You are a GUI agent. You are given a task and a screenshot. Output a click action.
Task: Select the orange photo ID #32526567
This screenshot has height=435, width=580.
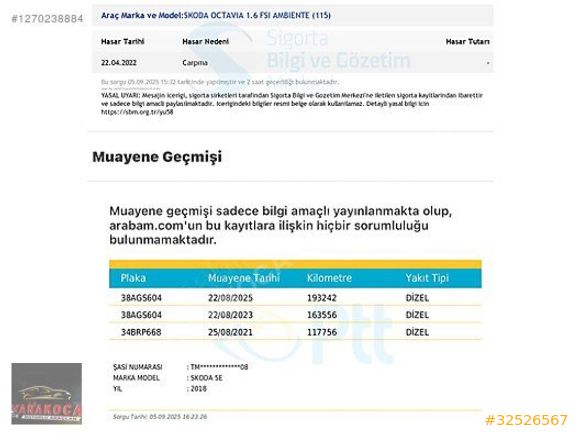526,420
